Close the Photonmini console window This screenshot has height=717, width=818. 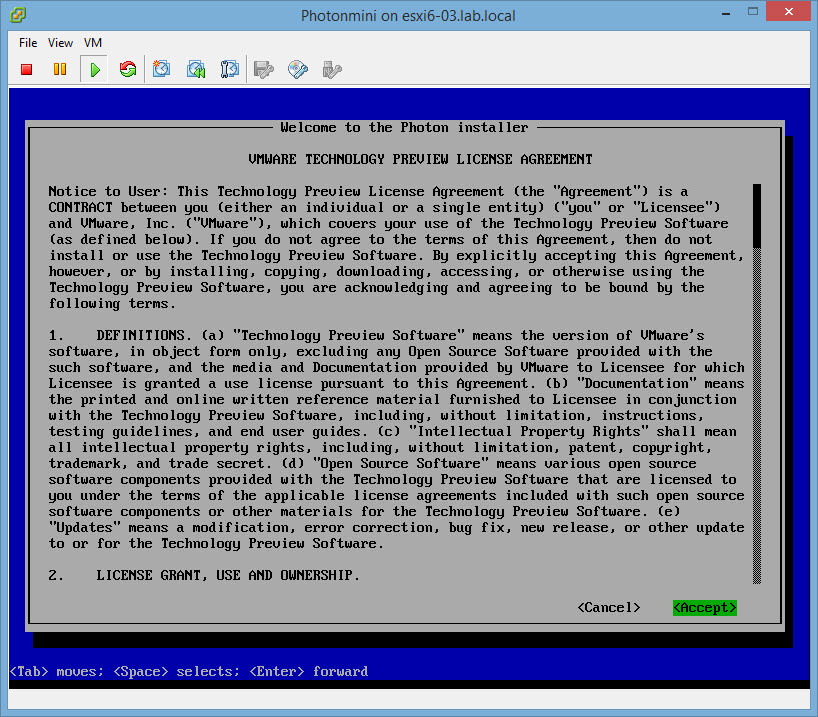pos(789,11)
